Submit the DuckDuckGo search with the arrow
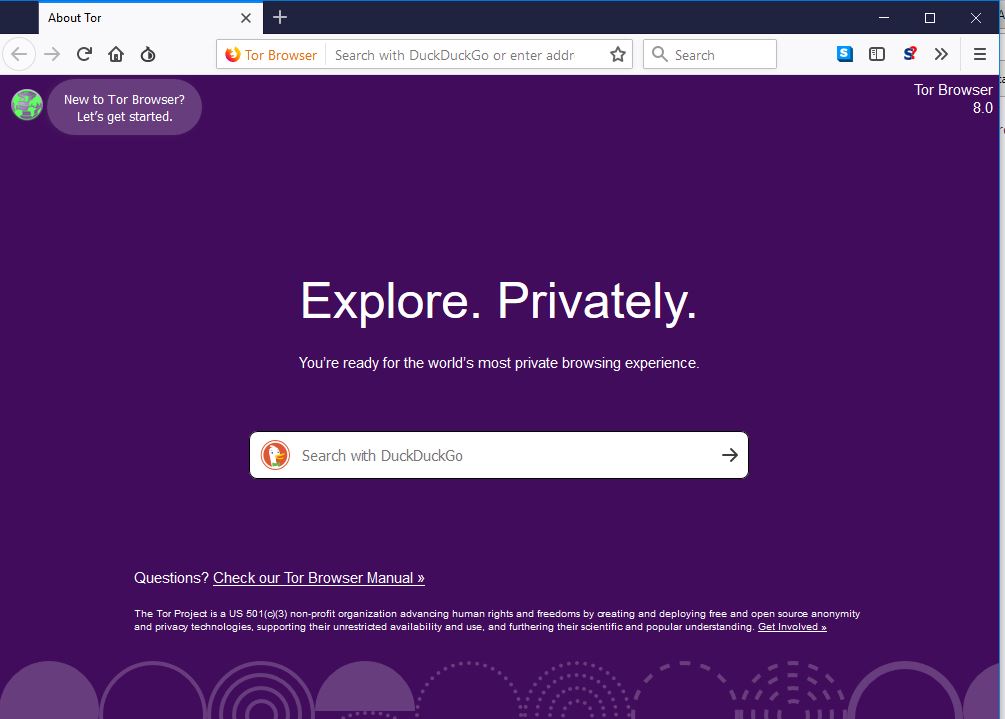Image resolution: width=1005 pixels, height=719 pixels. [x=729, y=455]
